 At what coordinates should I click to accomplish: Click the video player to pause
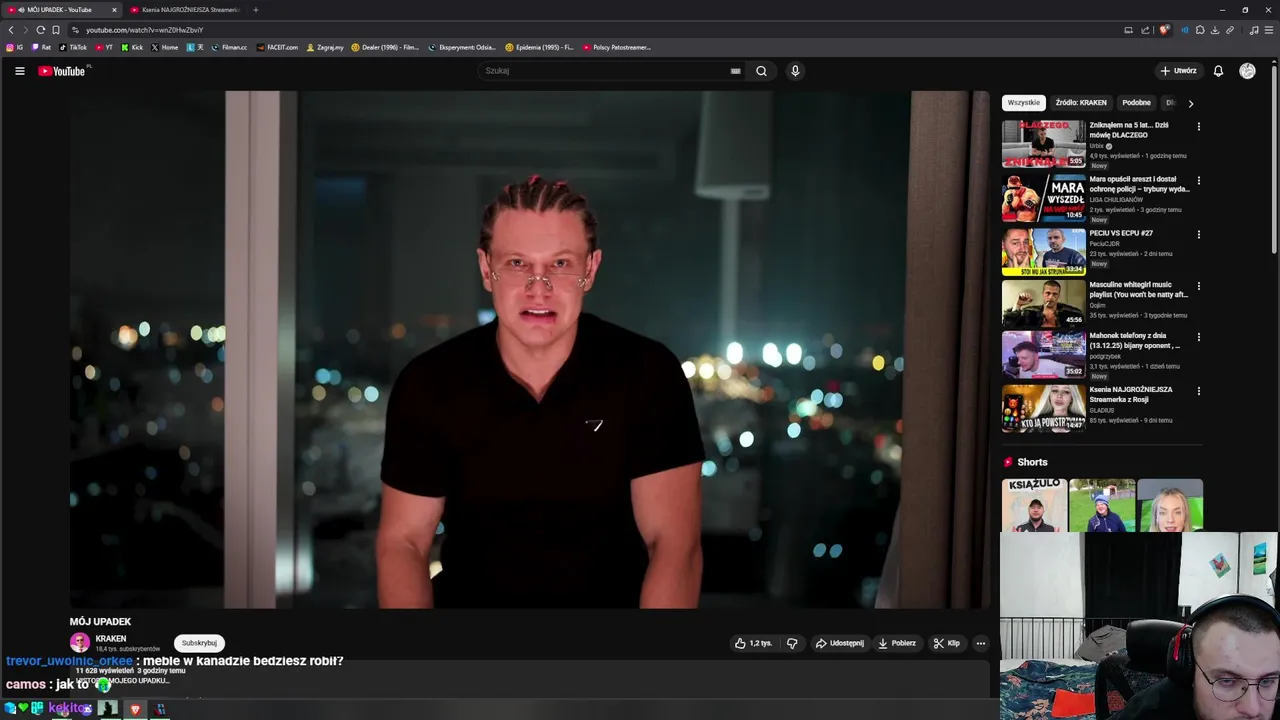(529, 350)
